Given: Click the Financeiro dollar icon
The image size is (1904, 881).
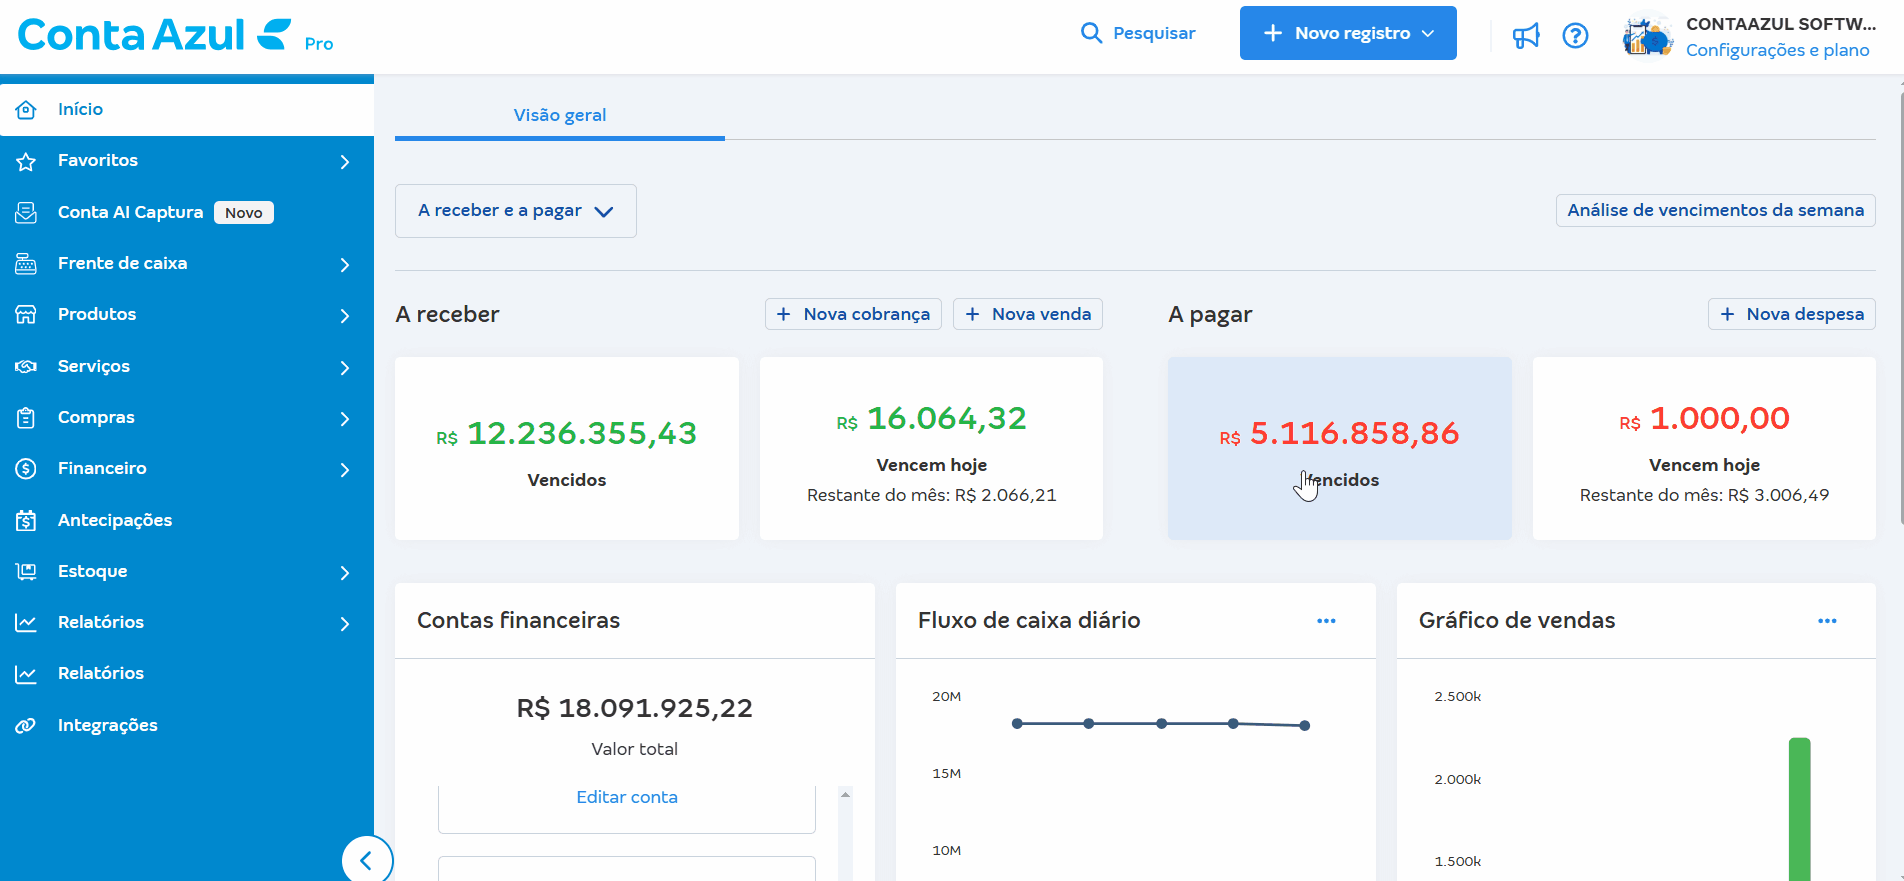Looking at the screenshot, I should (x=26, y=469).
